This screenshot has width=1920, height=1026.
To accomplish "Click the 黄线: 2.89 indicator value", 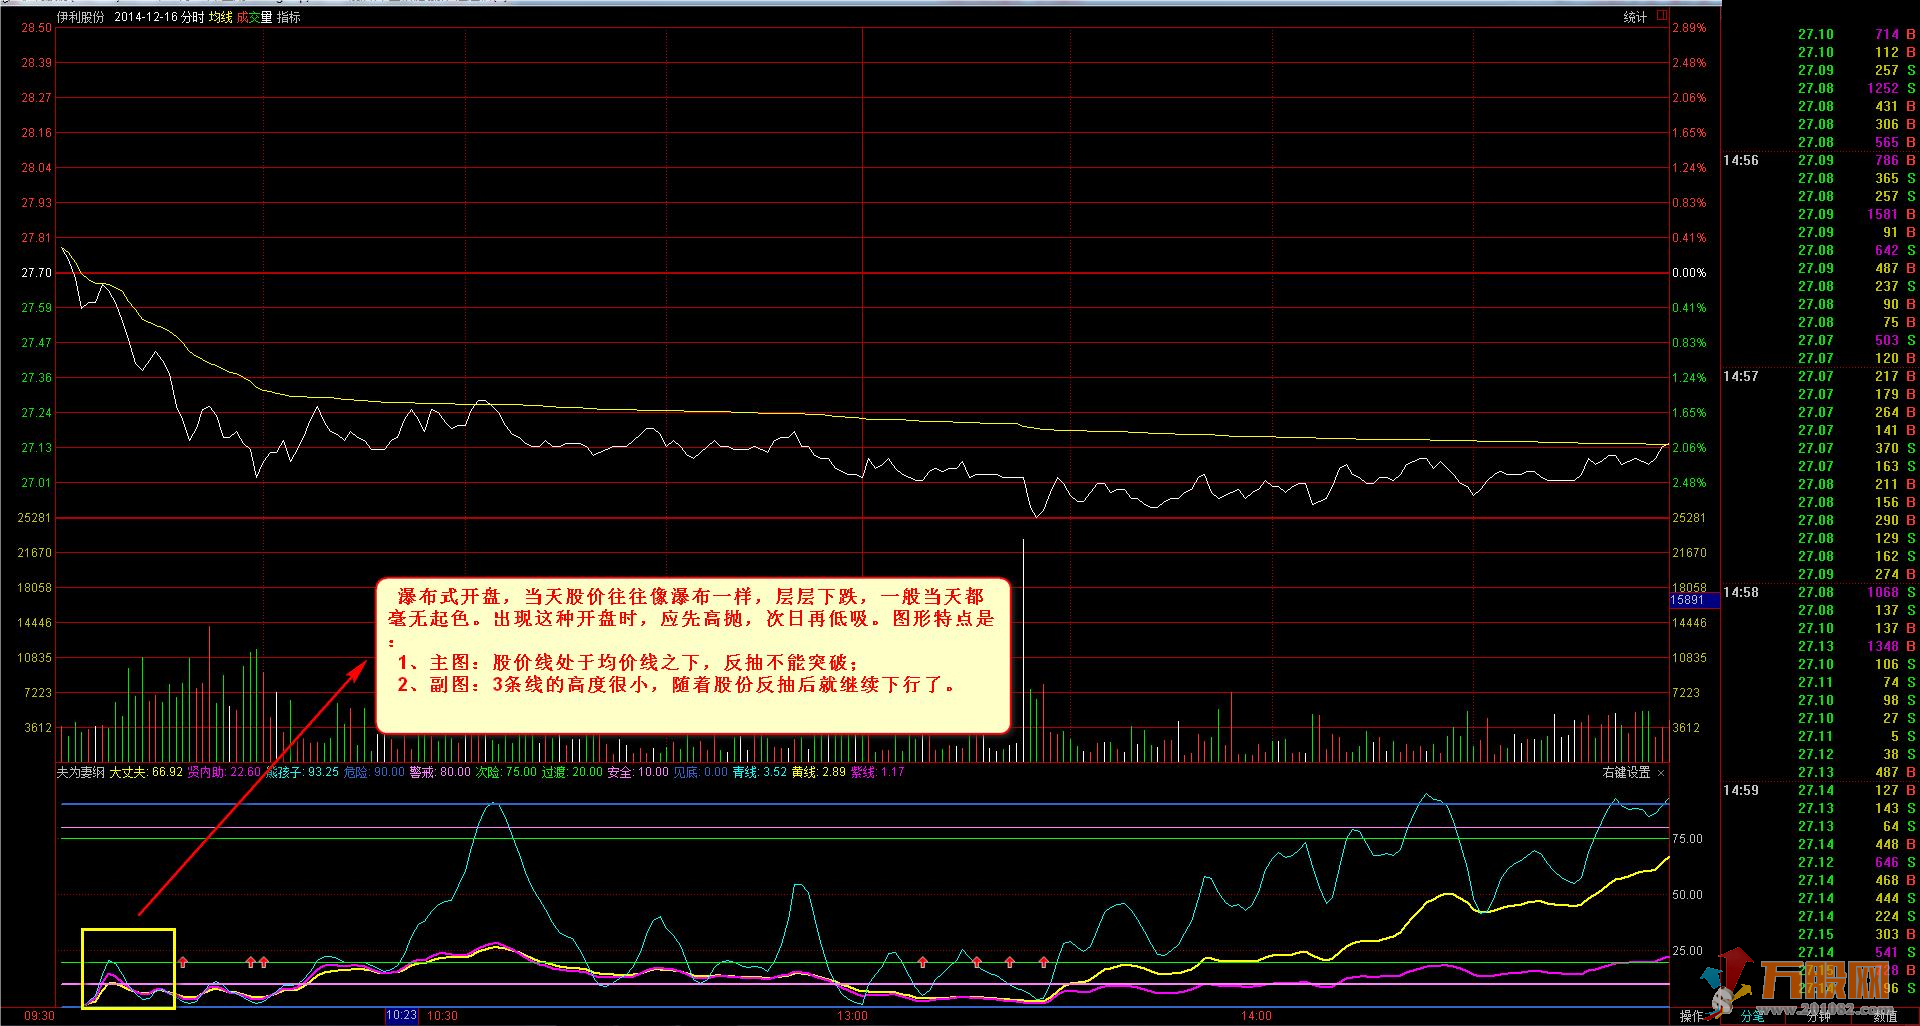I will pyautogui.click(x=819, y=772).
